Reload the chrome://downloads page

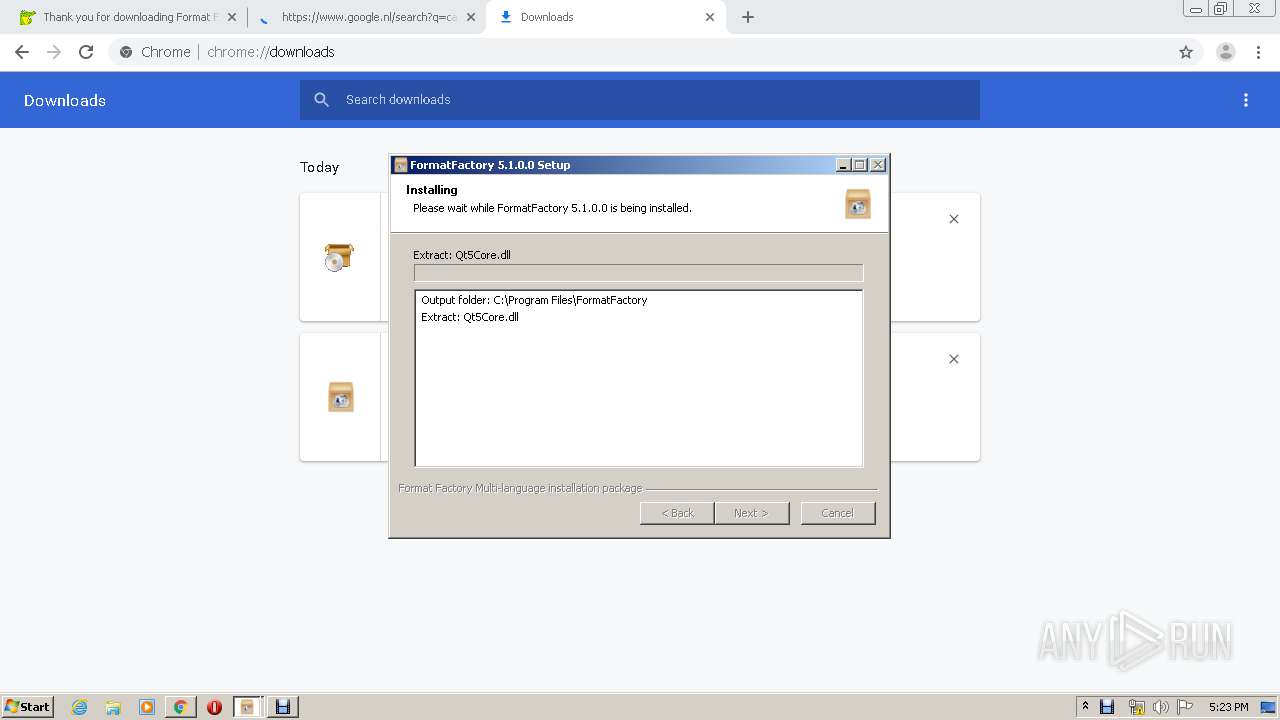click(86, 52)
